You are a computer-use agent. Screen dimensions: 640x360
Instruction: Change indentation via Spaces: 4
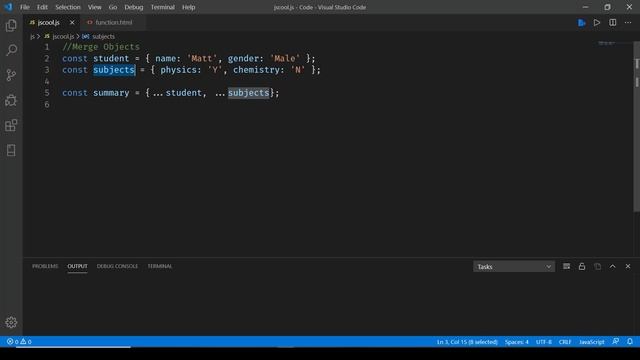516,342
